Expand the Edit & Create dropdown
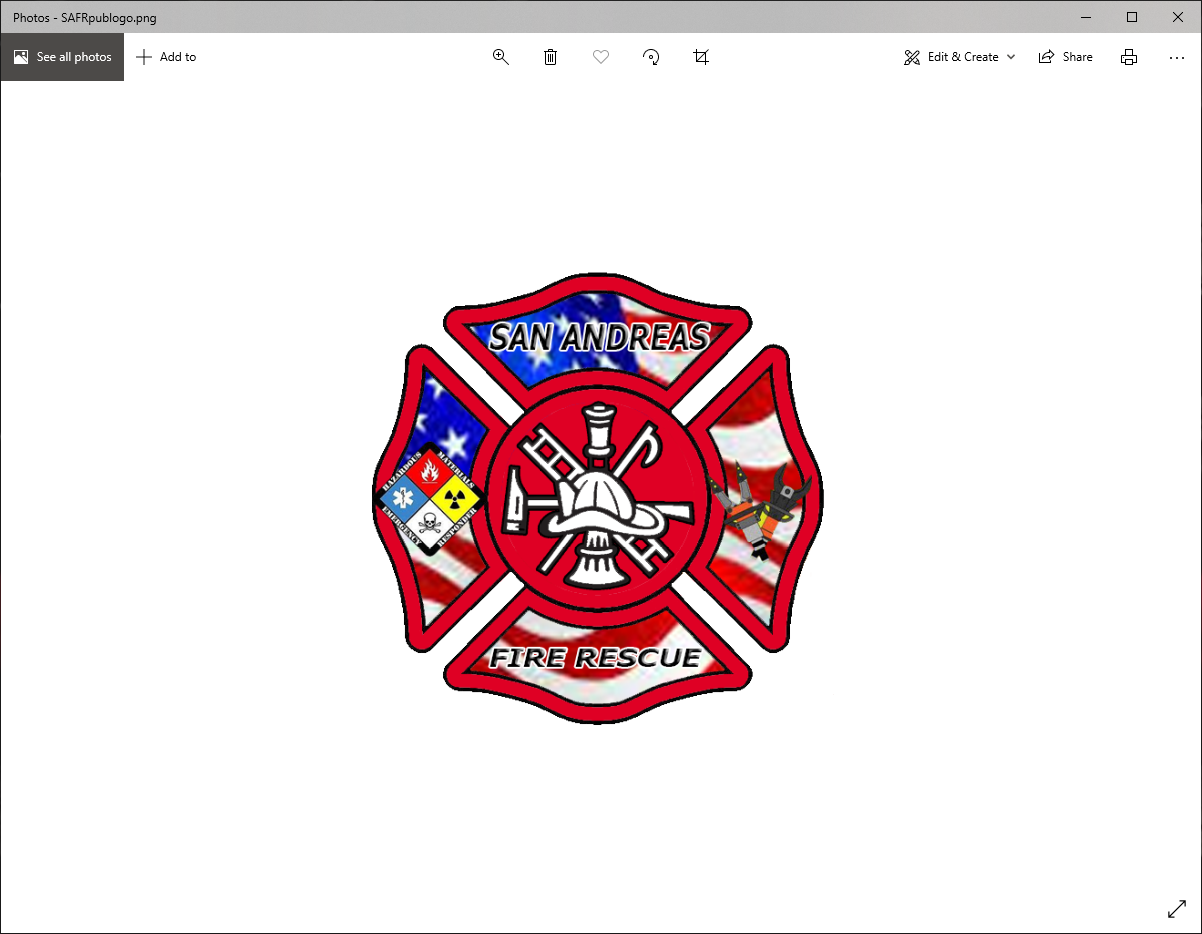This screenshot has height=934, width=1202. pyautogui.click(x=960, y=57)
